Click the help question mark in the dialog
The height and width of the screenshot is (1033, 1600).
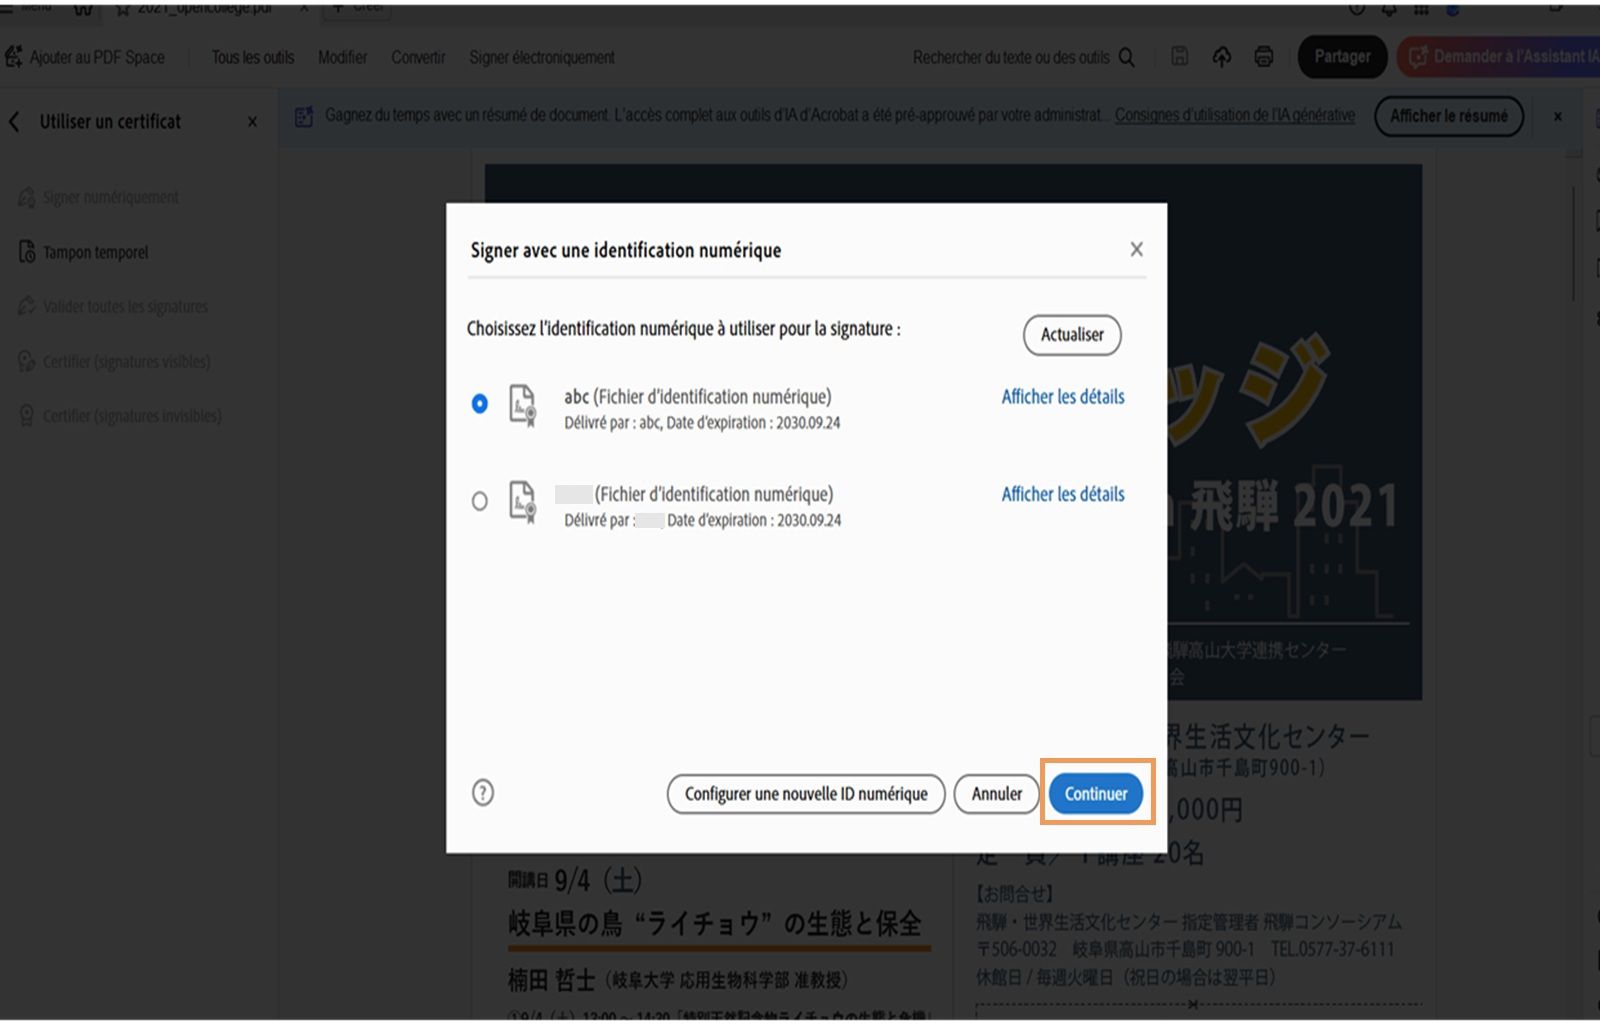pyautogui.click(x=483, y=792)
